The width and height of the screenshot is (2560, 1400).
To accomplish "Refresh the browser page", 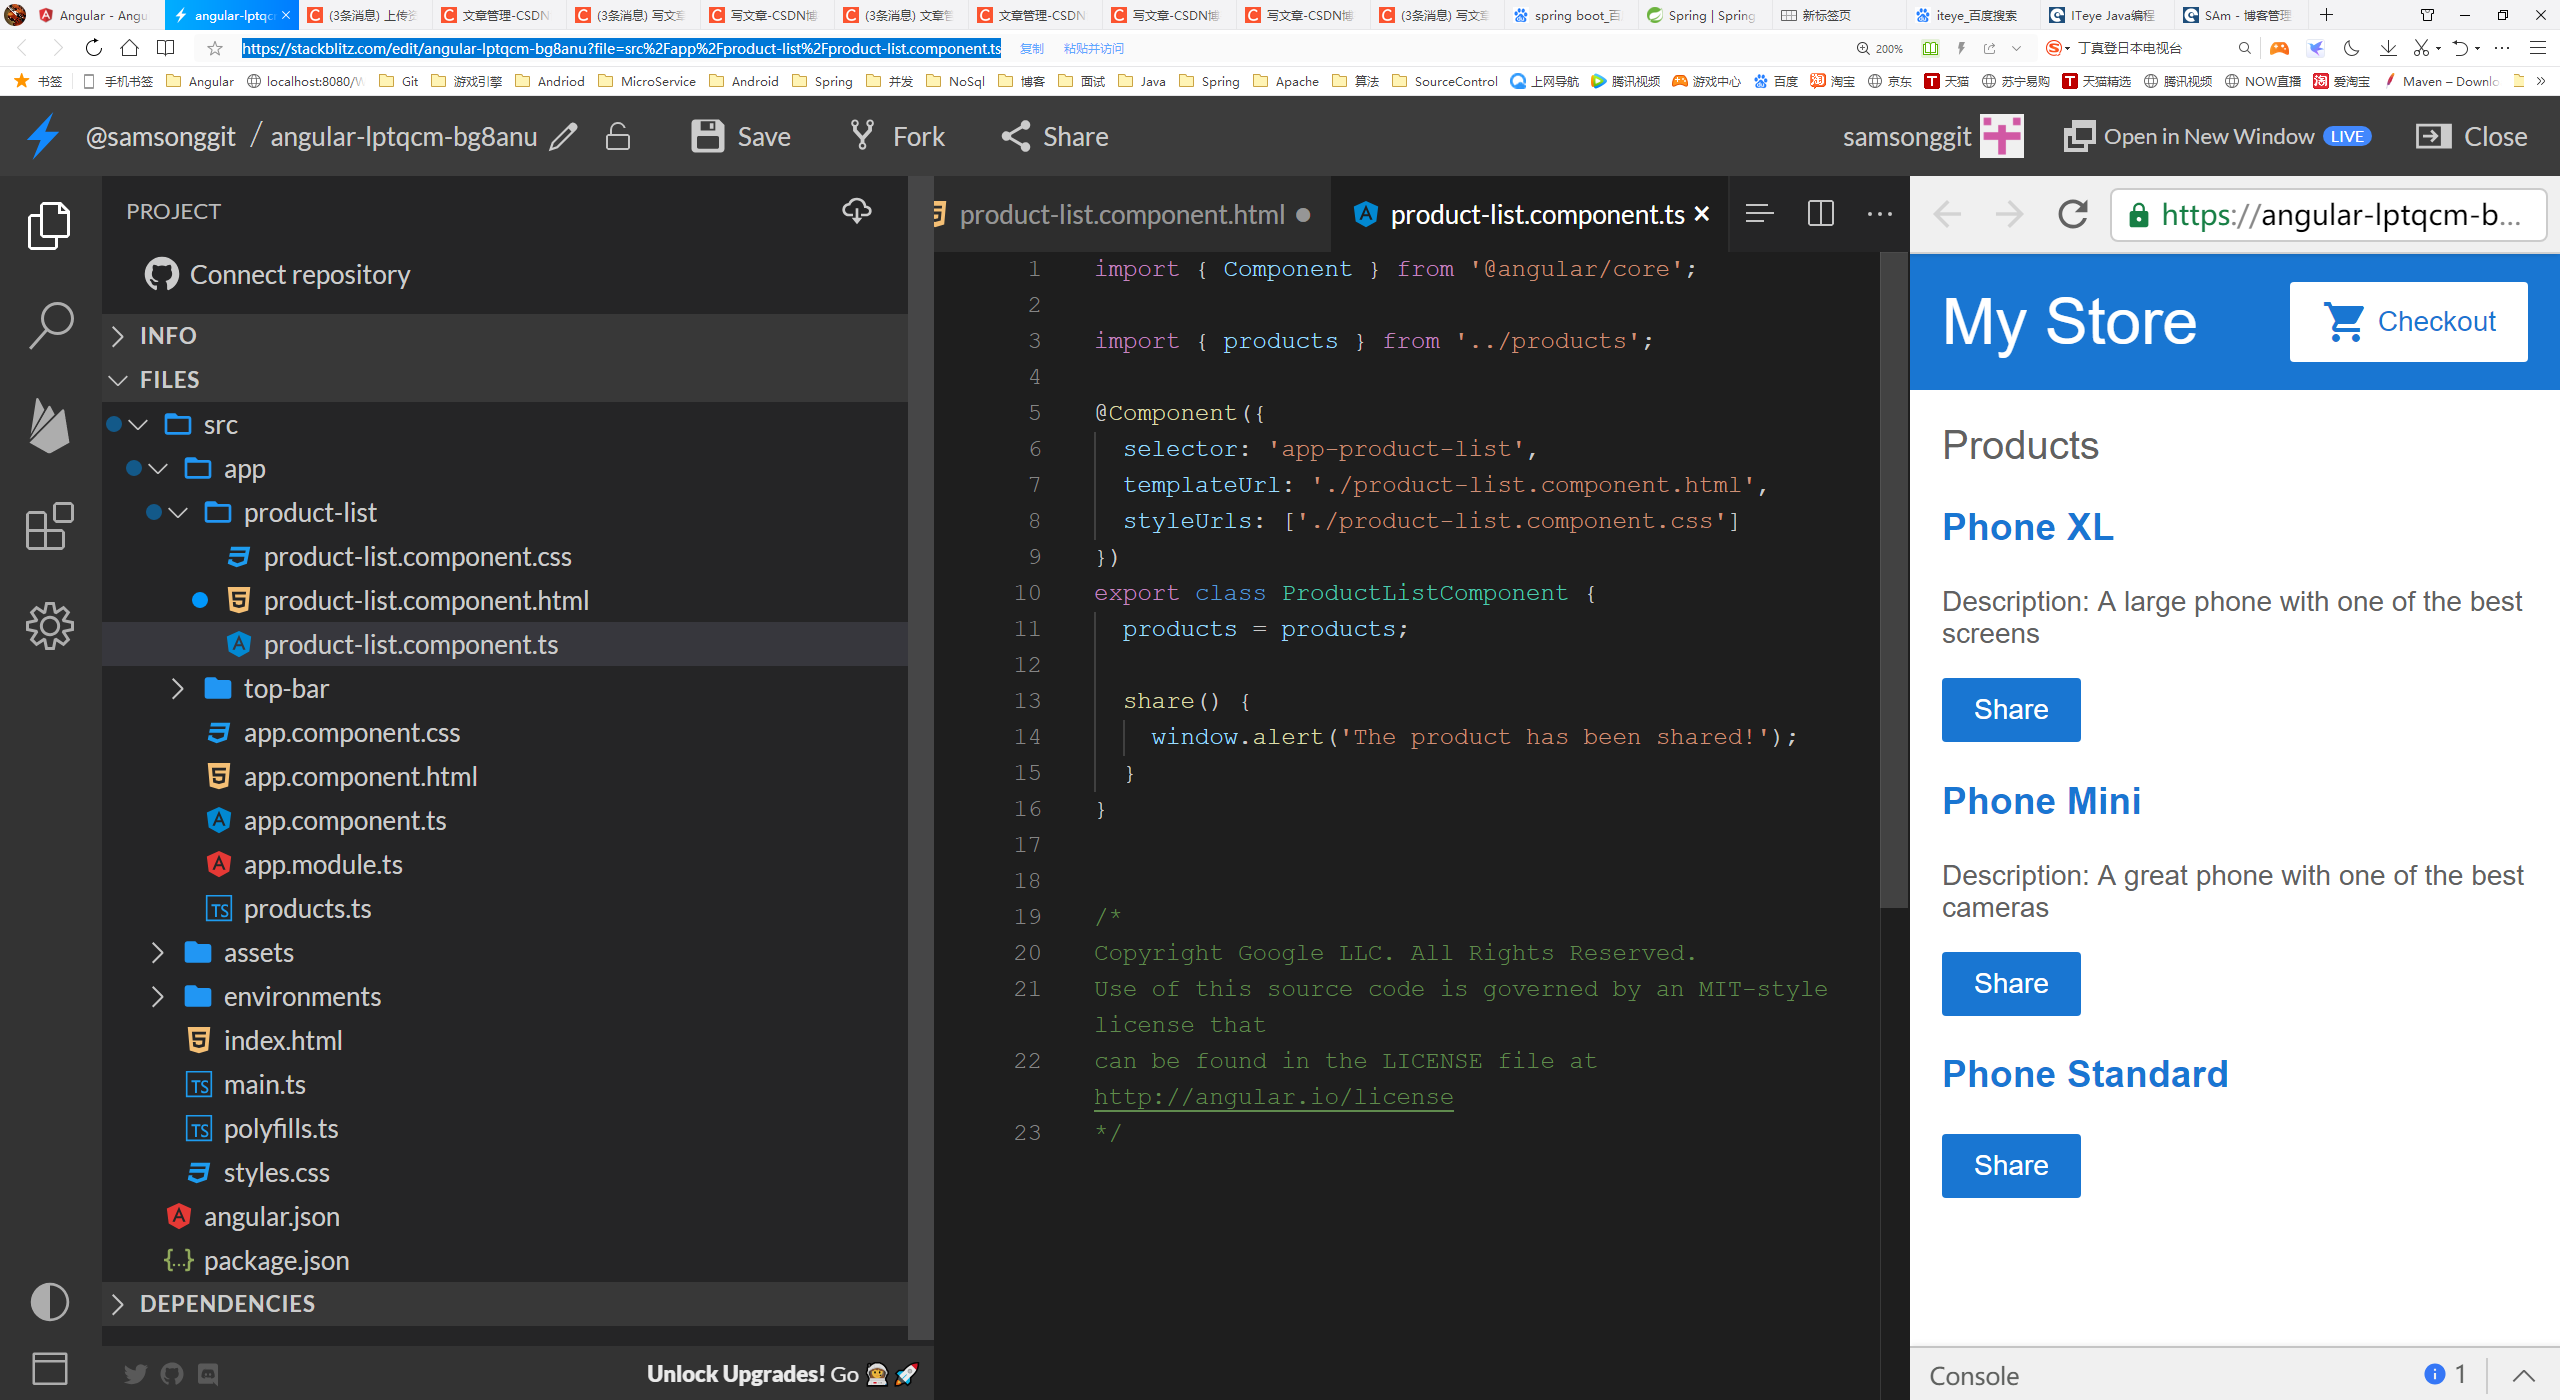I will 93,48.
